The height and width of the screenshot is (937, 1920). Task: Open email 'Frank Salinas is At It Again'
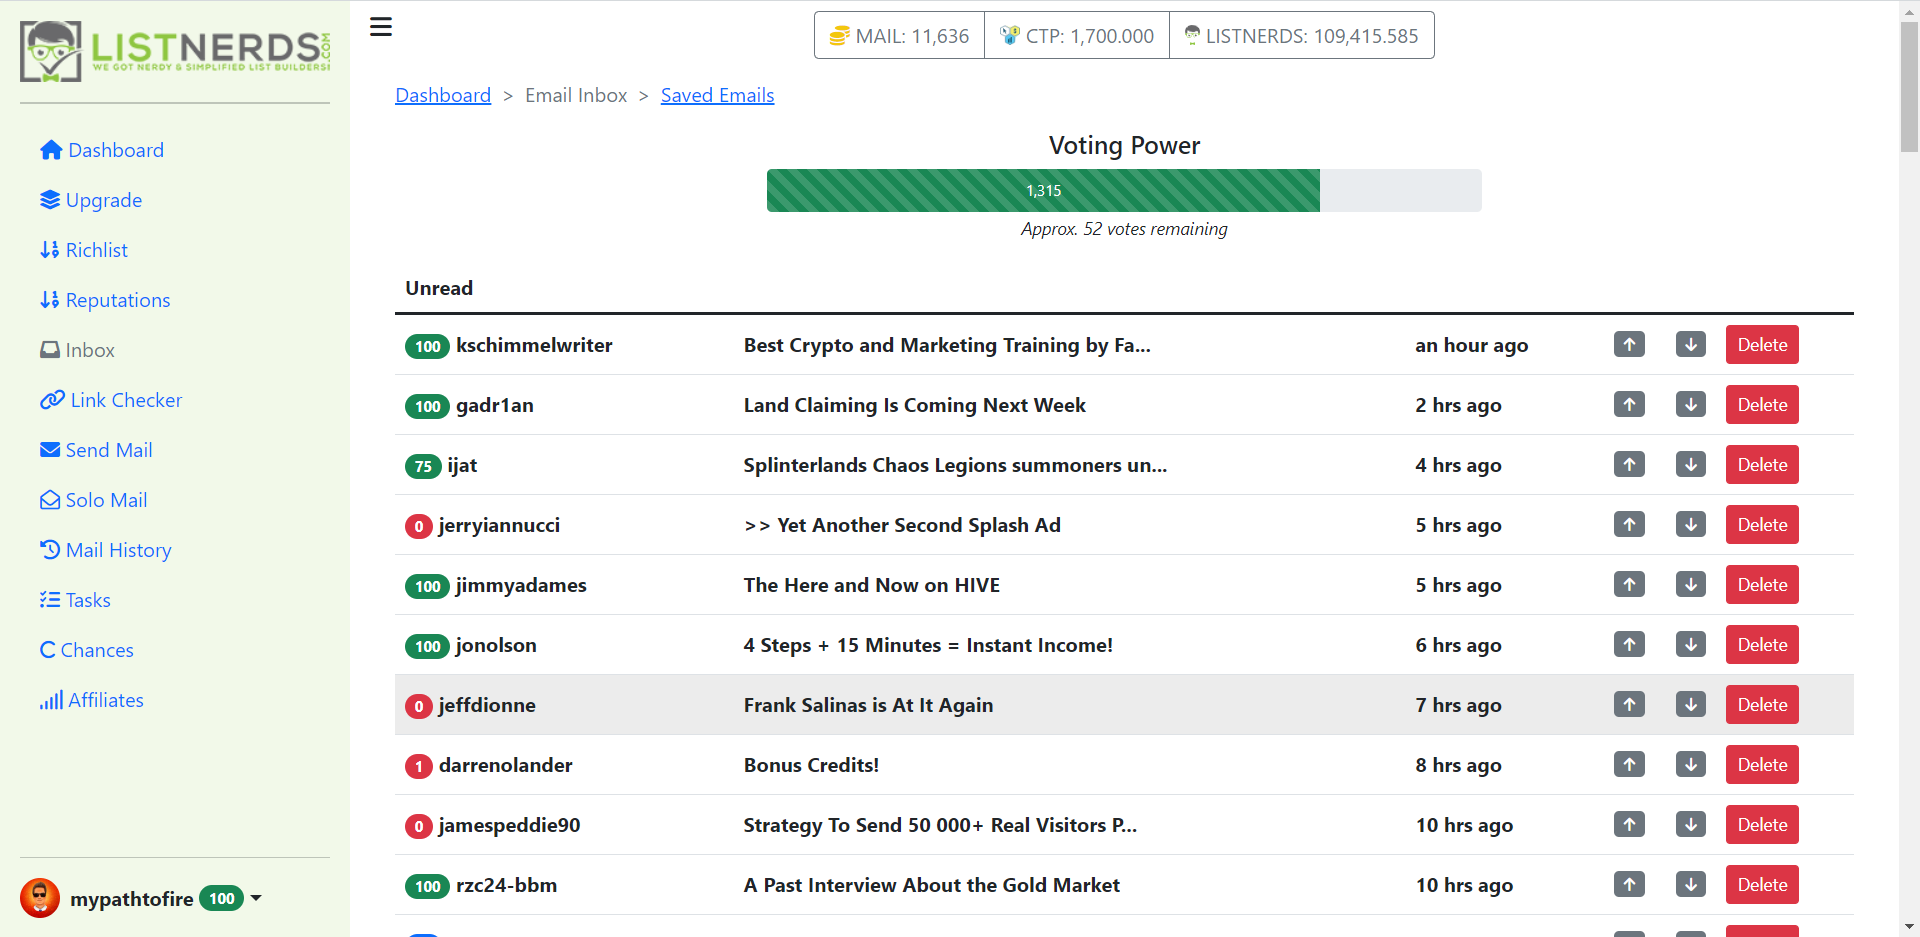pos(868,705)
